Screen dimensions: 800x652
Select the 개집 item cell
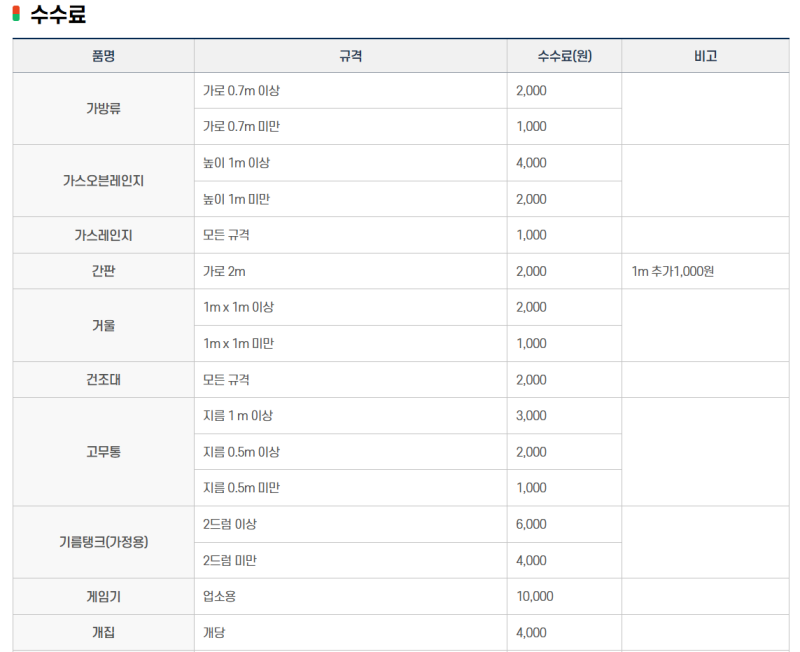click(104, 633)
